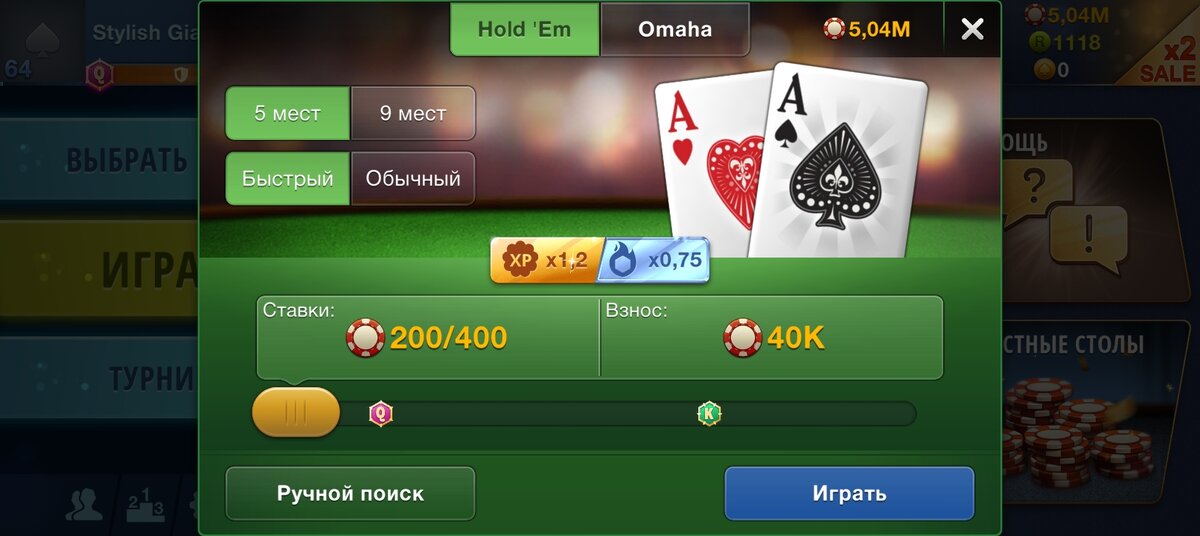Select 5 мест table size

click(x=288, y=113)
